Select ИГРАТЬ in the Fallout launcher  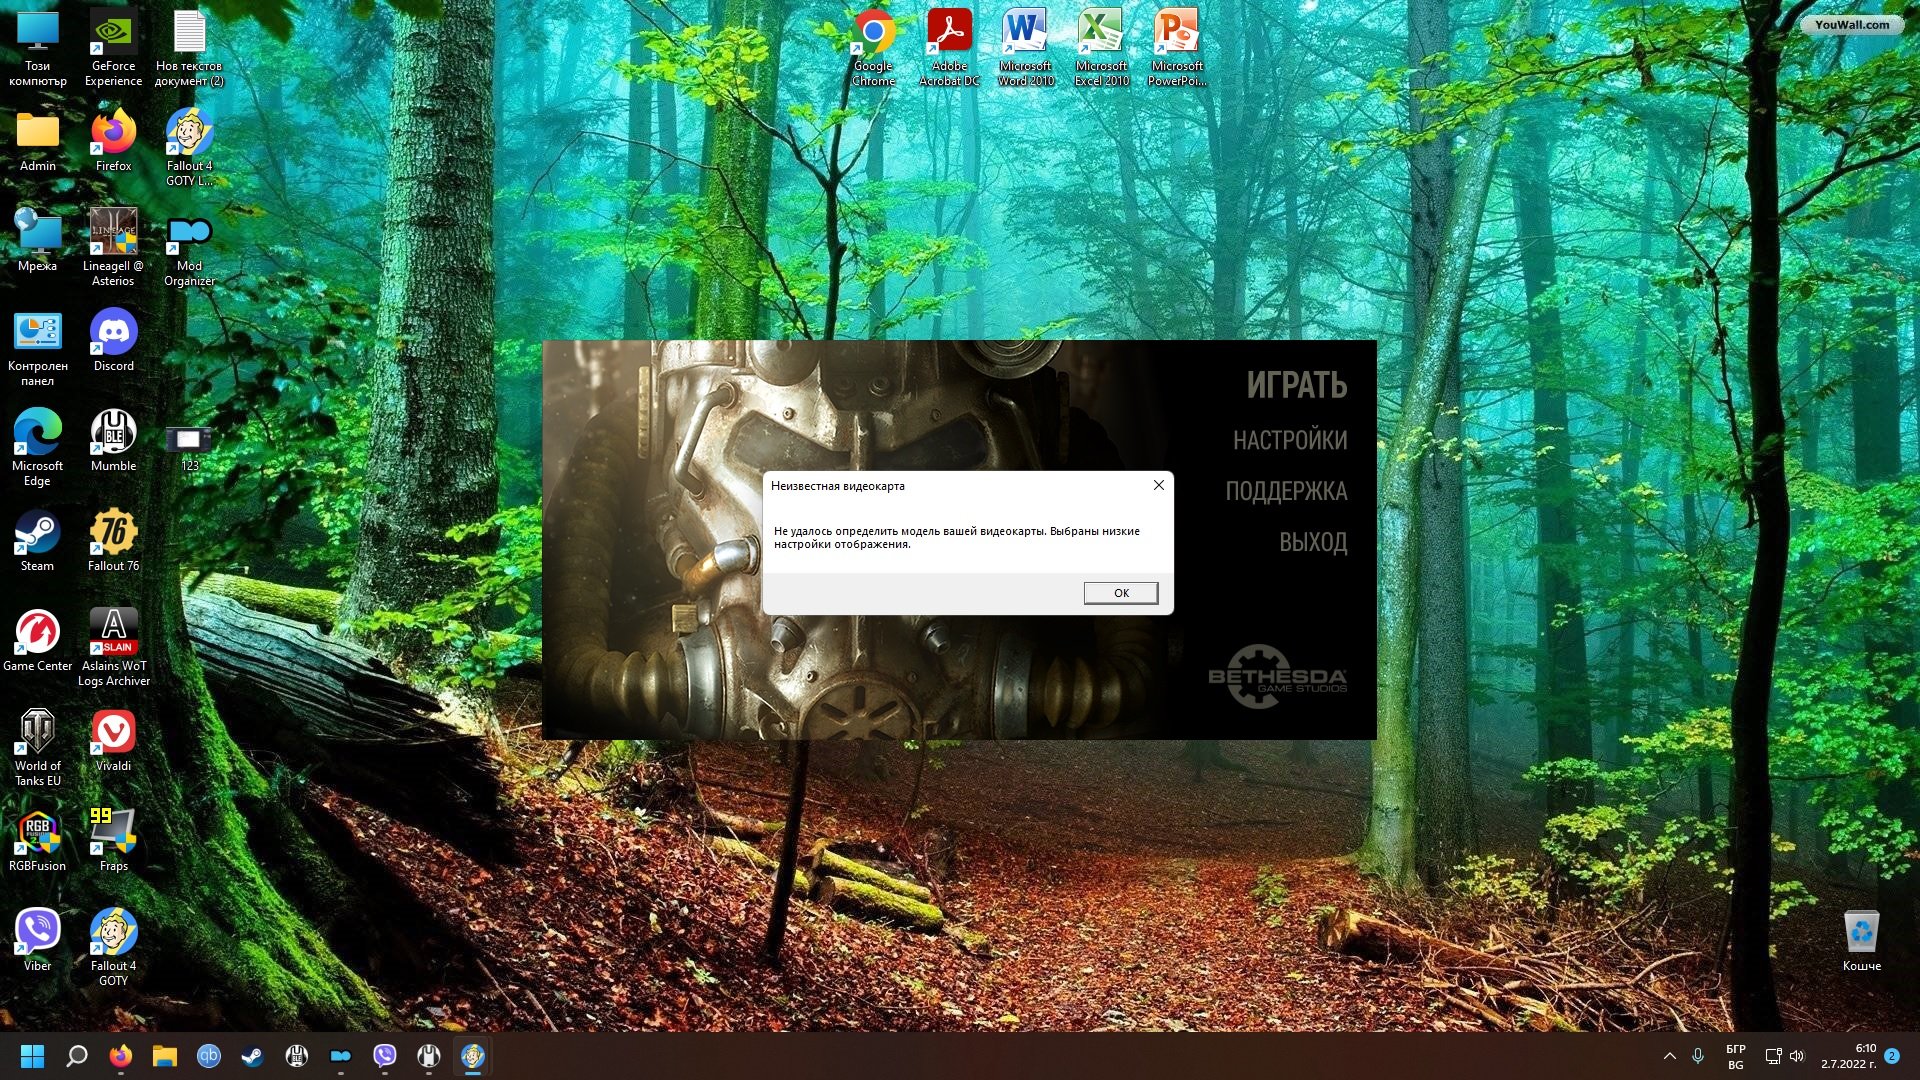(1296, 385)
